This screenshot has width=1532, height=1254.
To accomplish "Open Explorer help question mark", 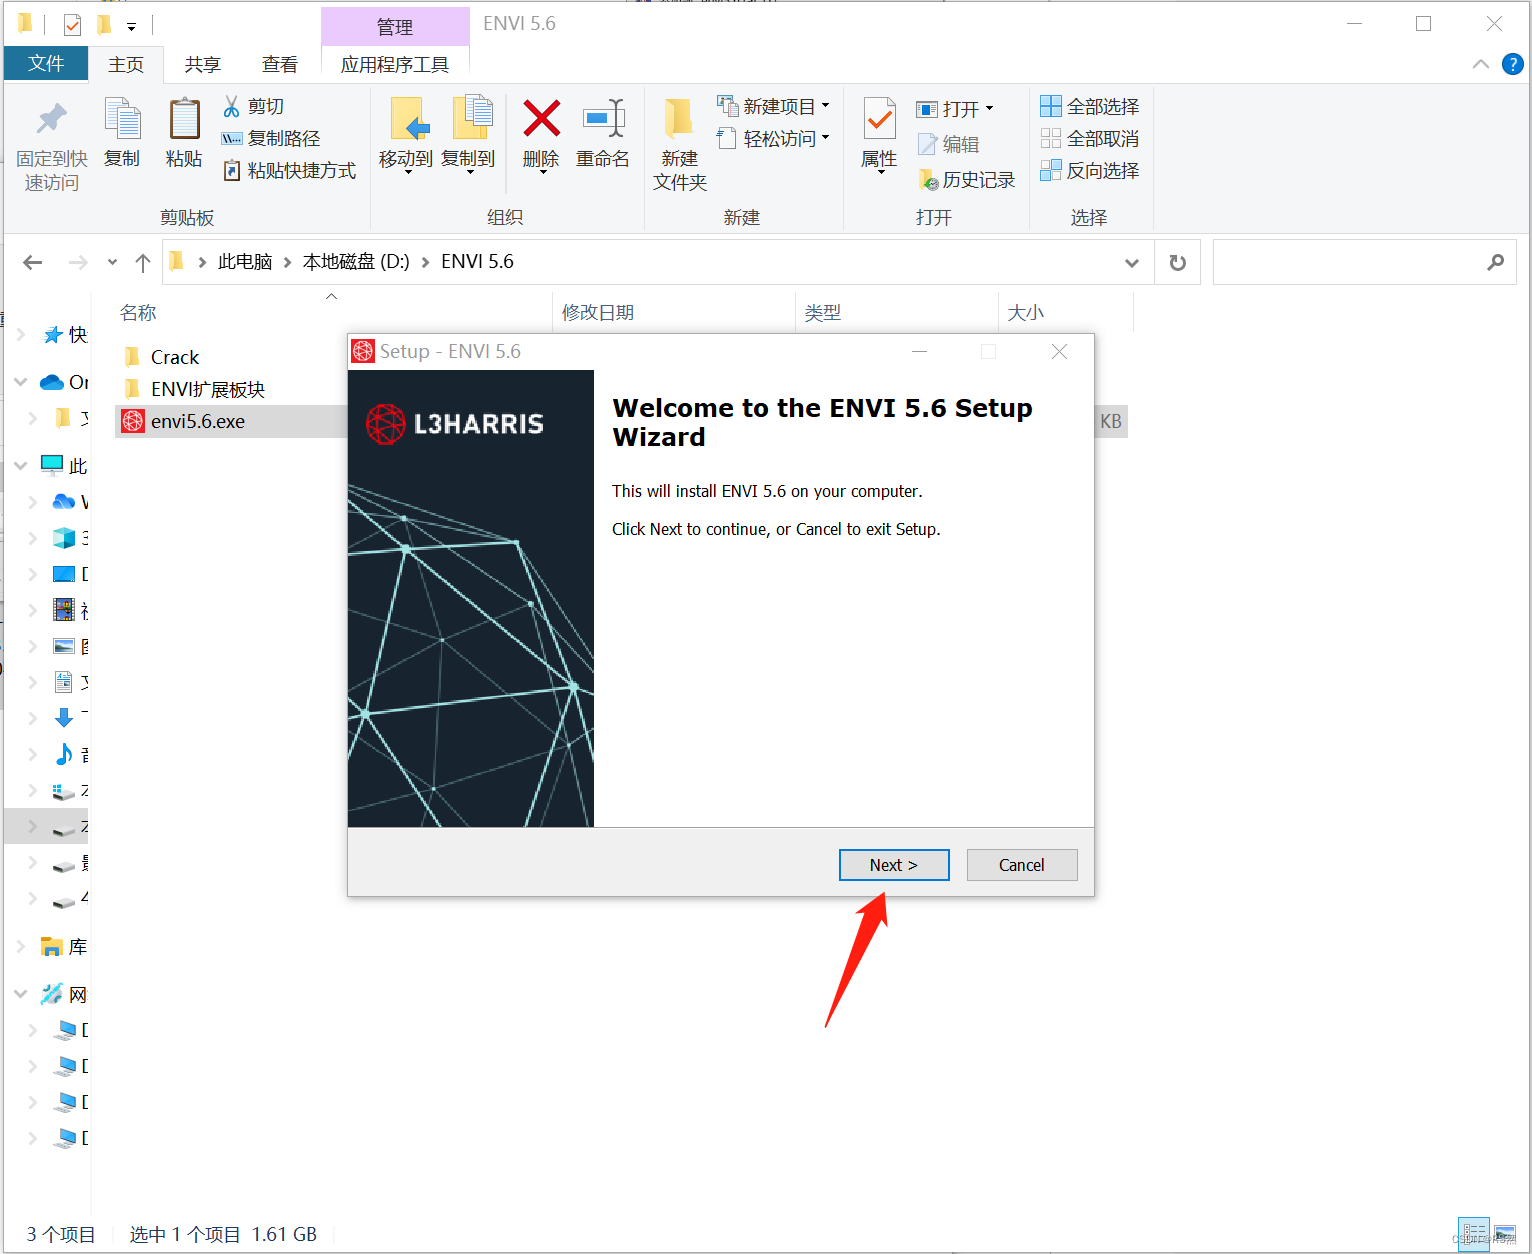I will [1513, 64].
